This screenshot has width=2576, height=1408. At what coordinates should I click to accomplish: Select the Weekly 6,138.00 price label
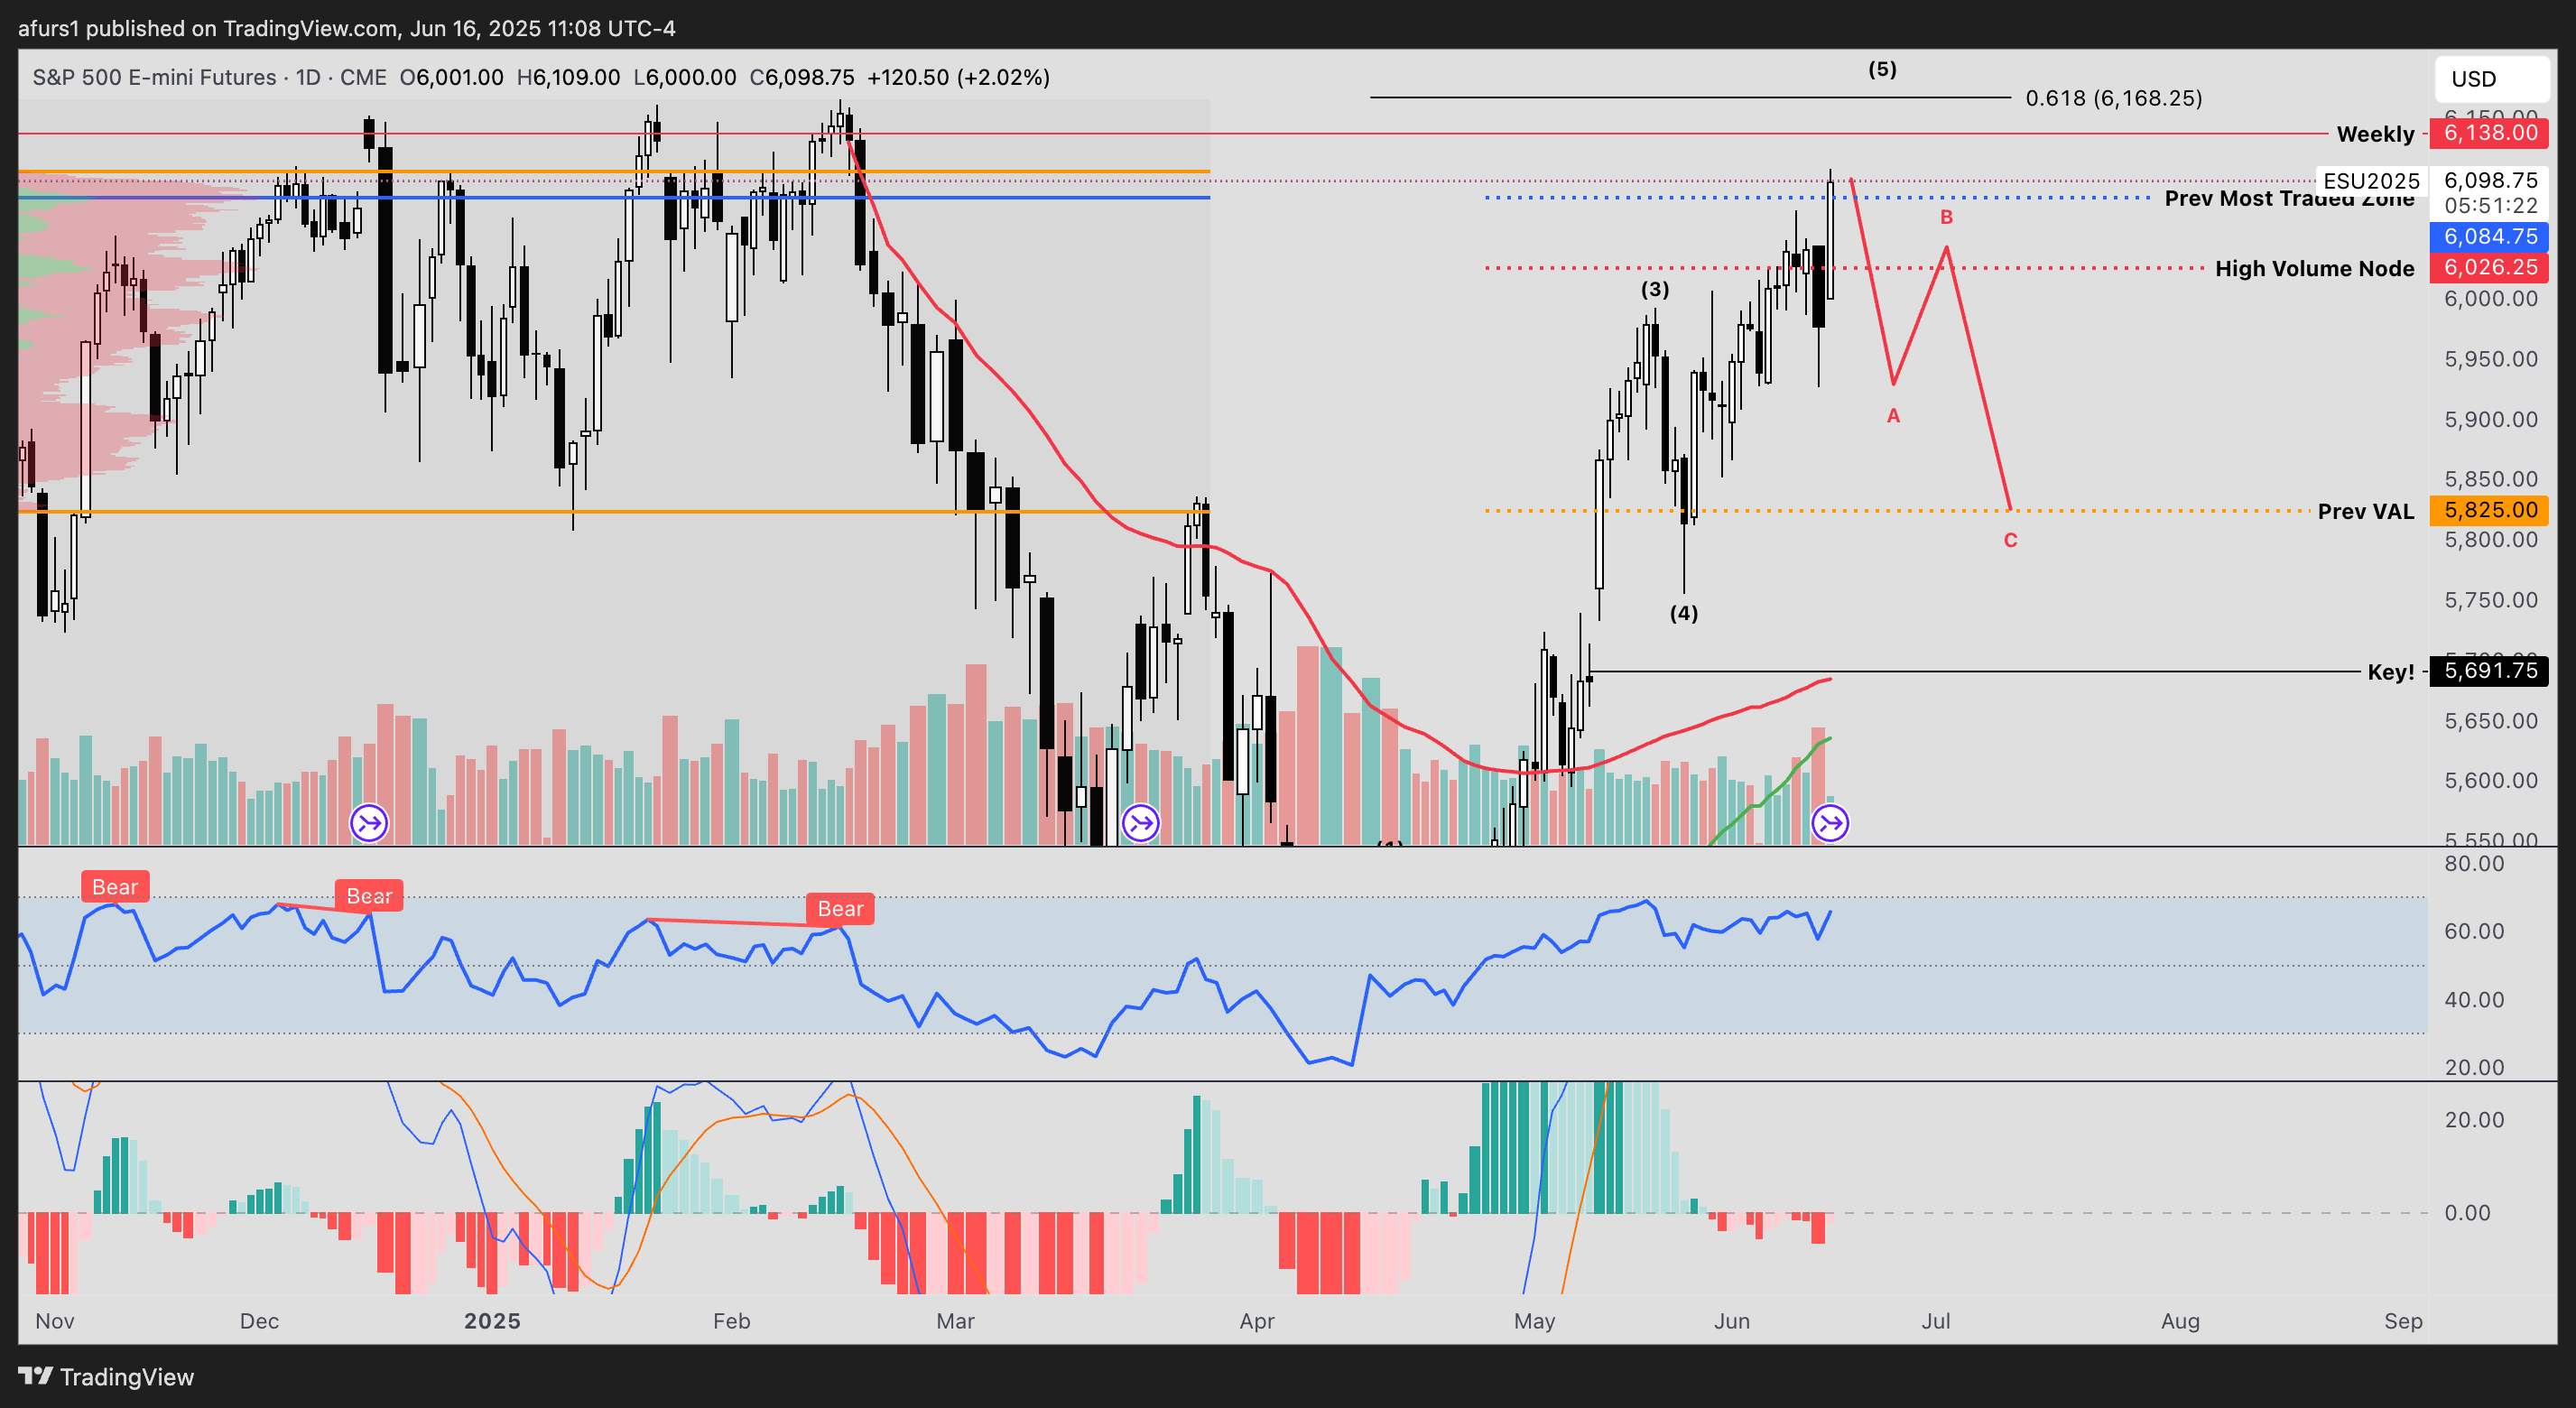tap(2490, 133)
